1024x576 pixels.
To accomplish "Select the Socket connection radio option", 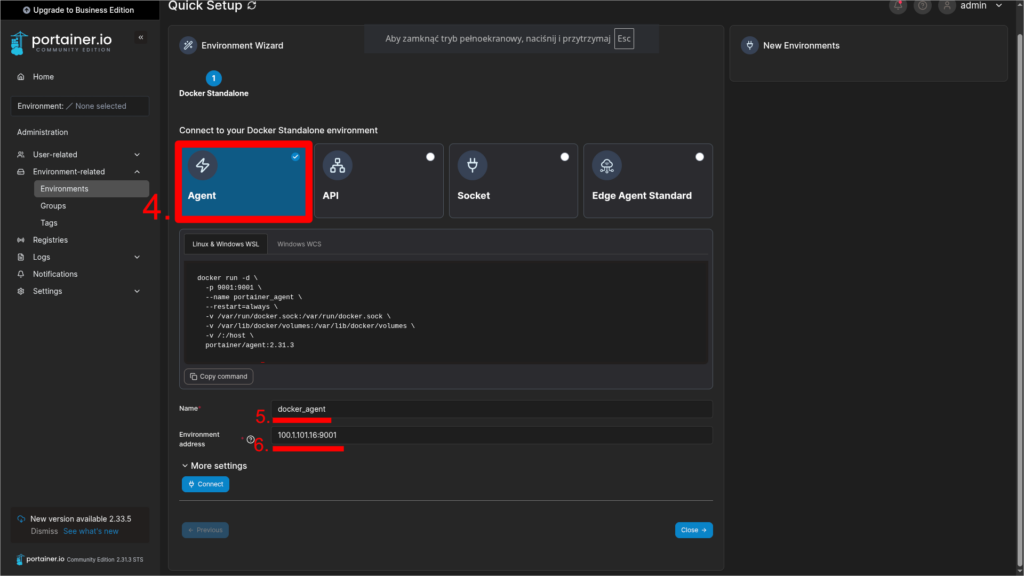I will tap(565, 157).
